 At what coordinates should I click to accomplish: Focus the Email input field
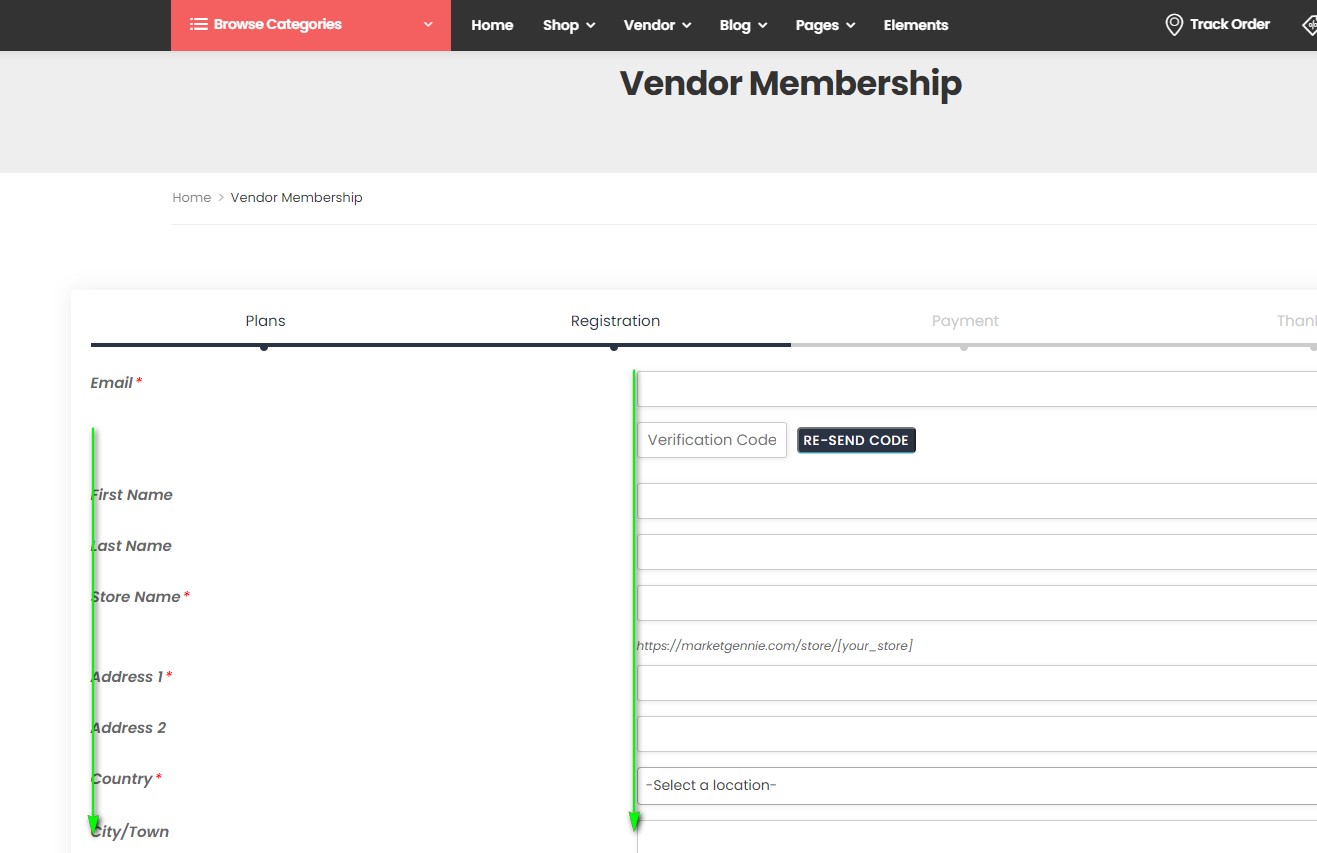pos(977,389)
